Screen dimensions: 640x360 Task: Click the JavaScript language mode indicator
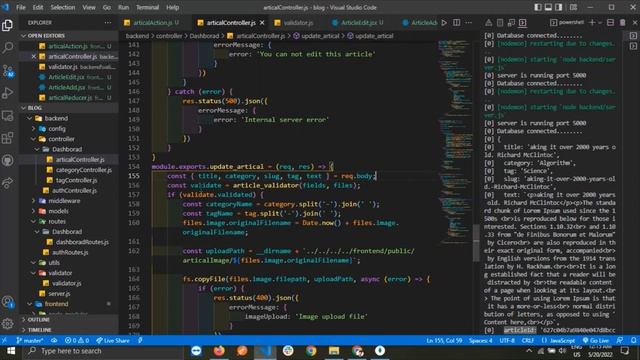tap(558, 340)
